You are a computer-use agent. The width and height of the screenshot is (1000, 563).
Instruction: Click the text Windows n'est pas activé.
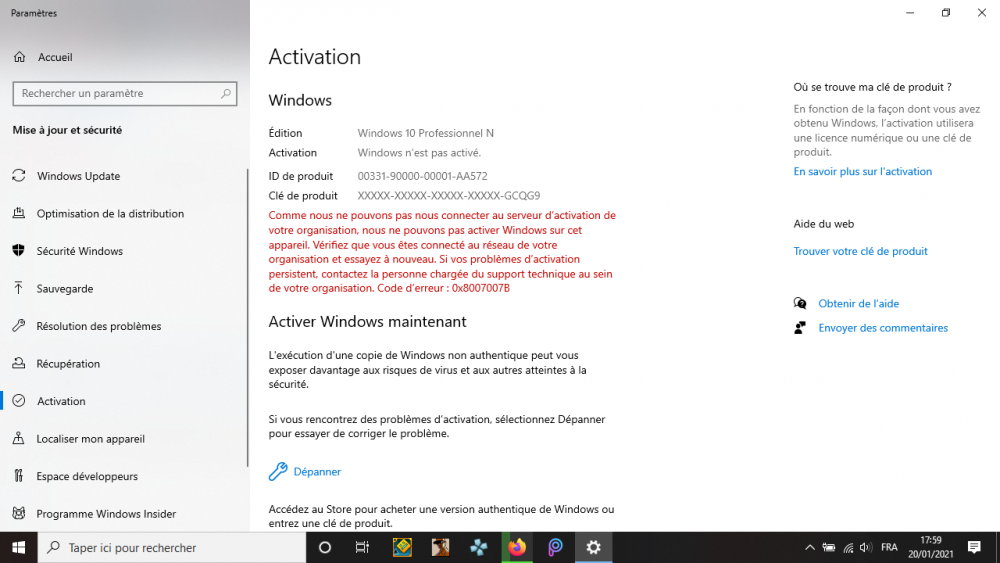click(419, 153)
